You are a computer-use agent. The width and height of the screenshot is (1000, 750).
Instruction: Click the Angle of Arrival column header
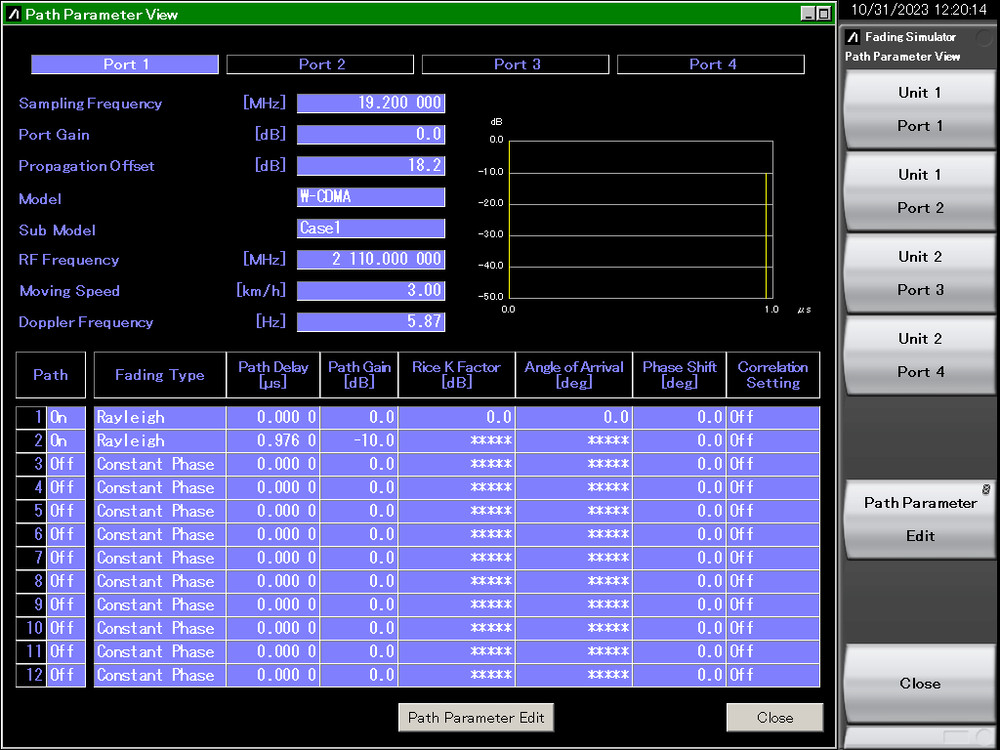[x=574, y=375]
